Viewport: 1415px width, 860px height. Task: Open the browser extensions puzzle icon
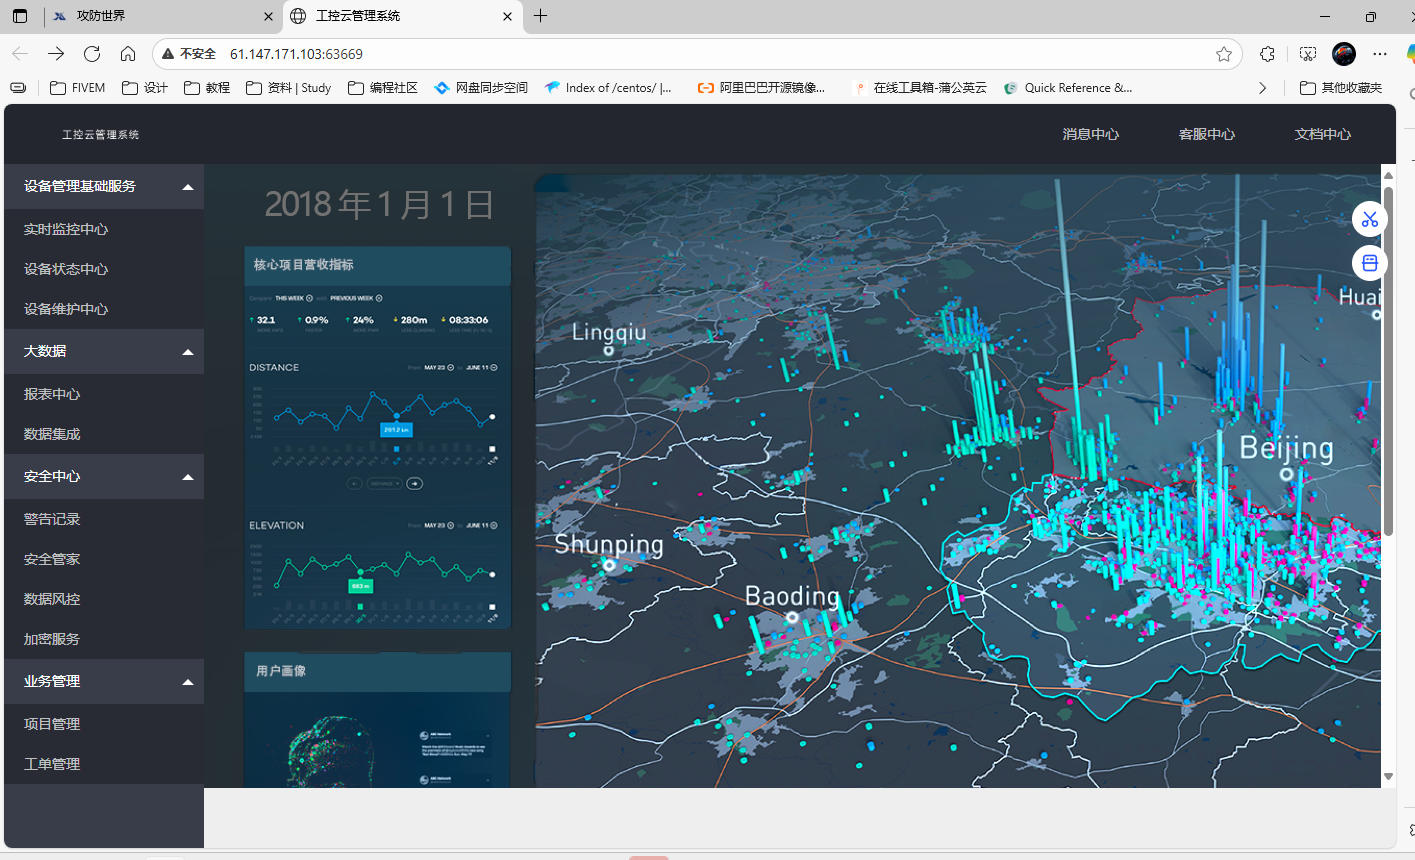click(1267, 54)
